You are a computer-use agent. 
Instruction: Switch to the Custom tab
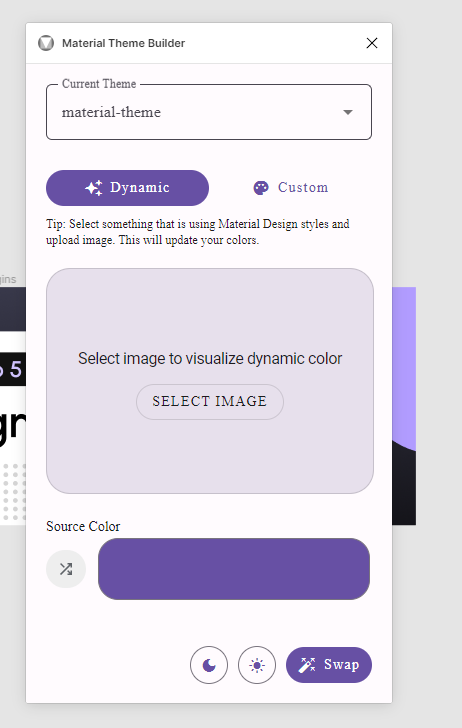coord(291,188)
